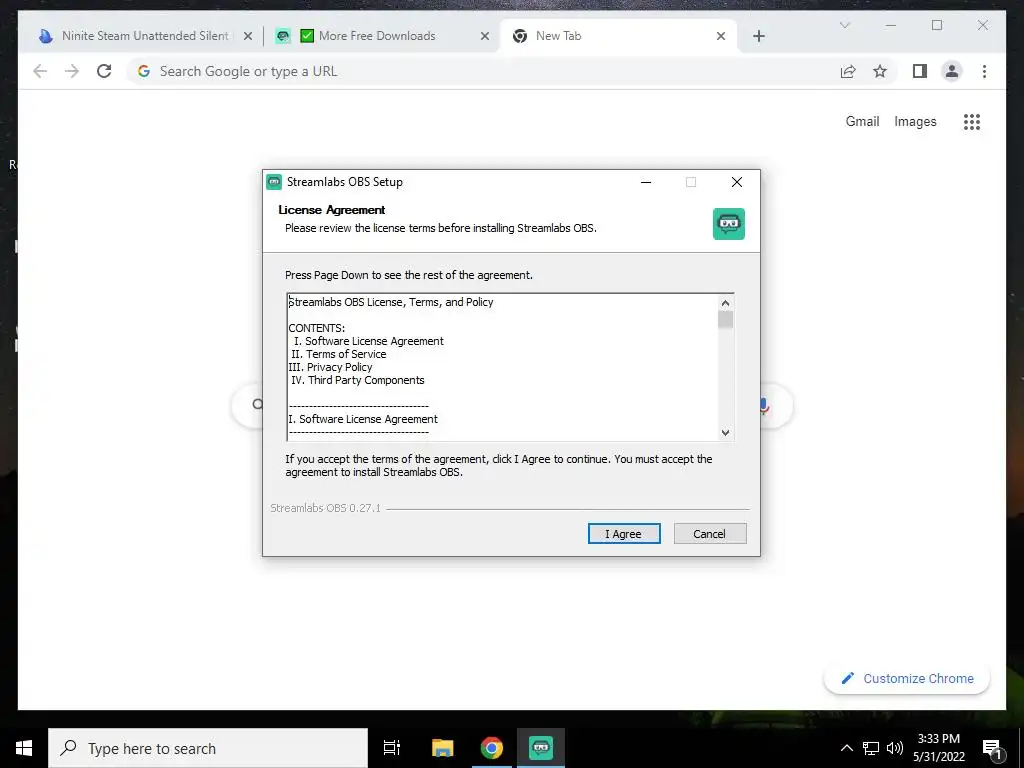This screenshot has width=1024, height=768.
Task: Open Chrome three-dot menu
Action: [x=984, y=71]
